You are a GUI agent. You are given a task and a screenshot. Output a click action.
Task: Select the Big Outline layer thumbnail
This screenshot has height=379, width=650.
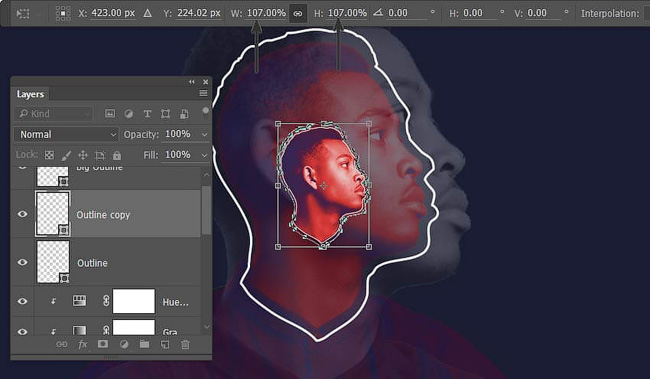pos(53,176)
